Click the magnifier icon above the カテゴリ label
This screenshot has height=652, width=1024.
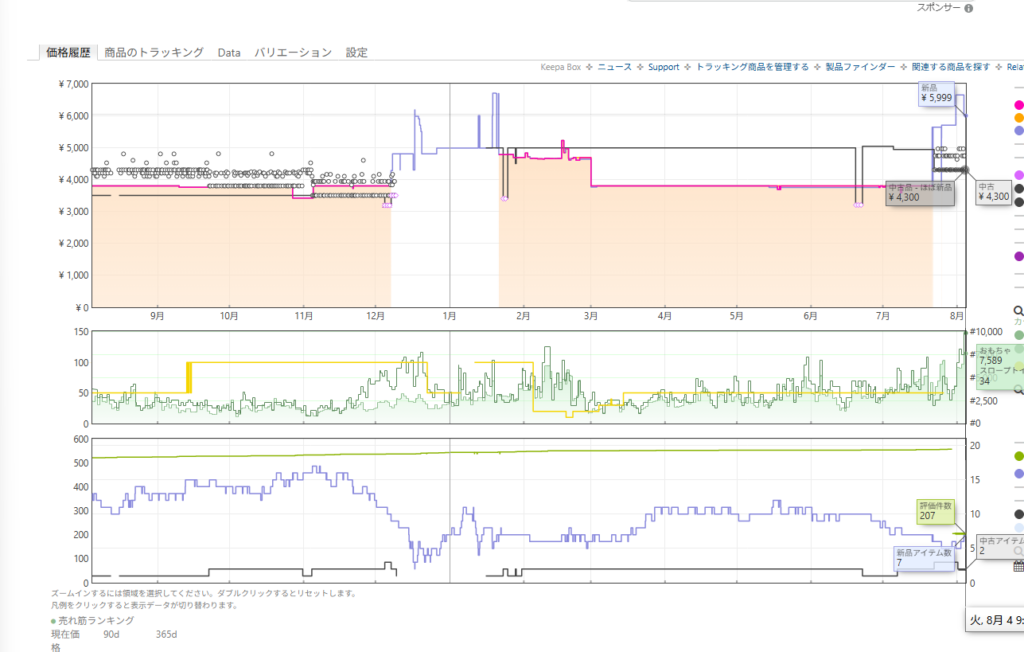coord(1018,311)
